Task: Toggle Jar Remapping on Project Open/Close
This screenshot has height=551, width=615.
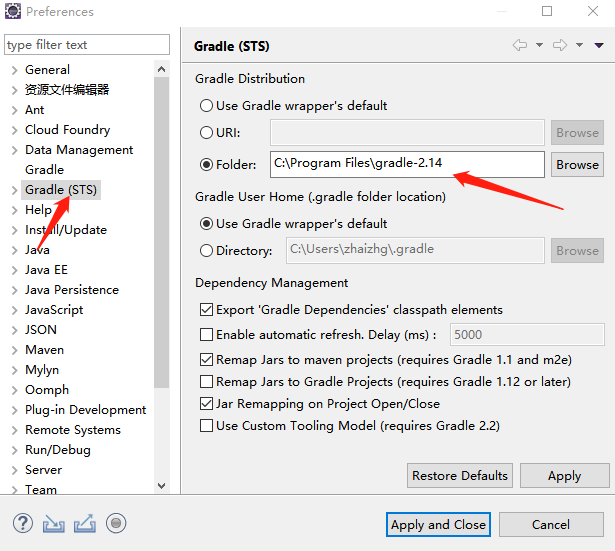Action: [x=206, y=404]
